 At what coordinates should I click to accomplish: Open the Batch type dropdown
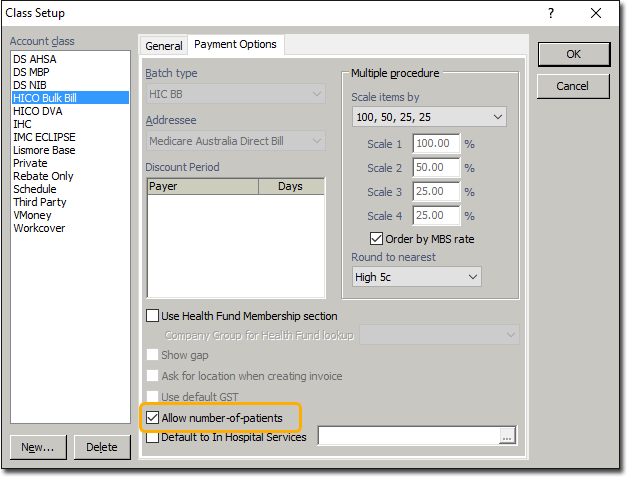tap(235, 93)
